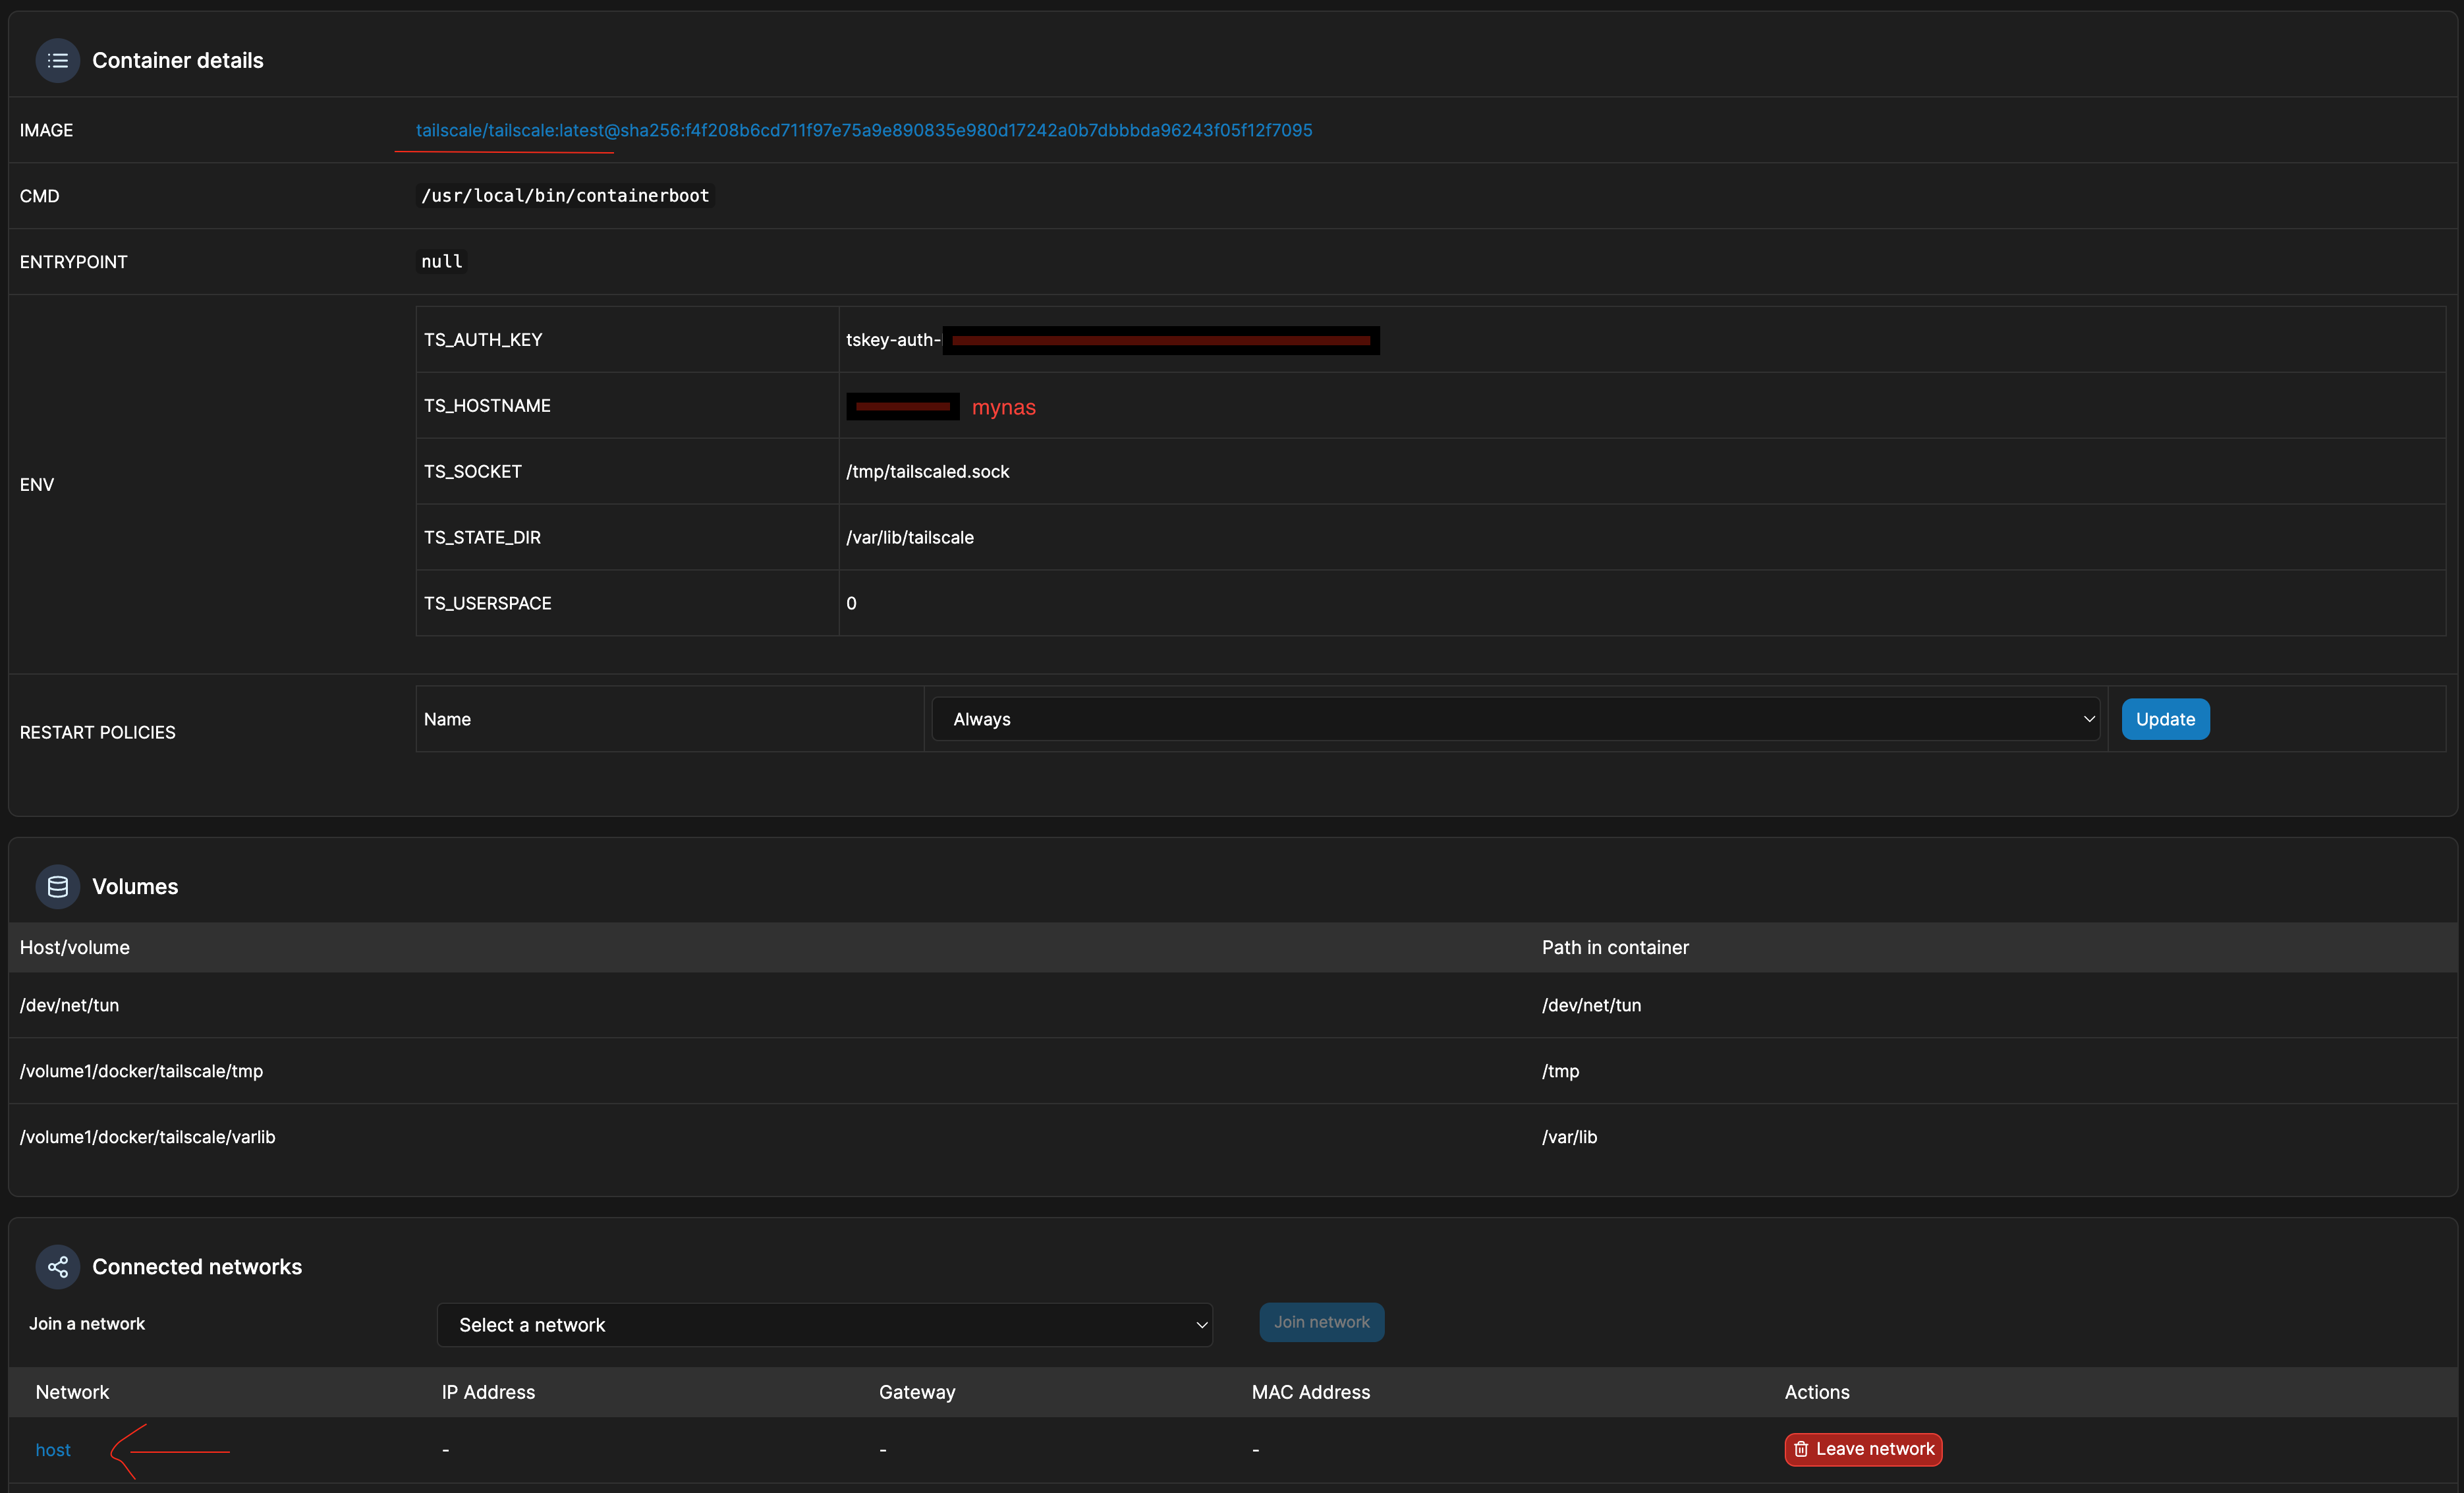Click the Container details list icon

58,60
